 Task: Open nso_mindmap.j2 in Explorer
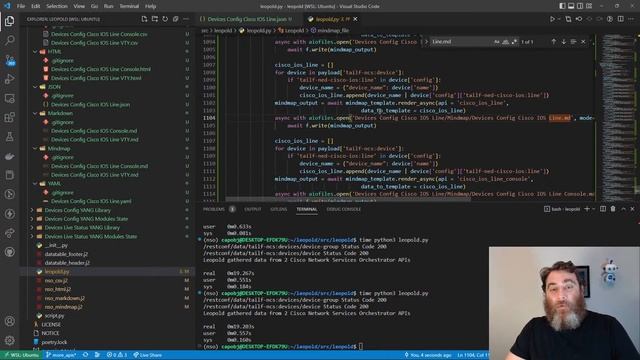coord(63,307)
